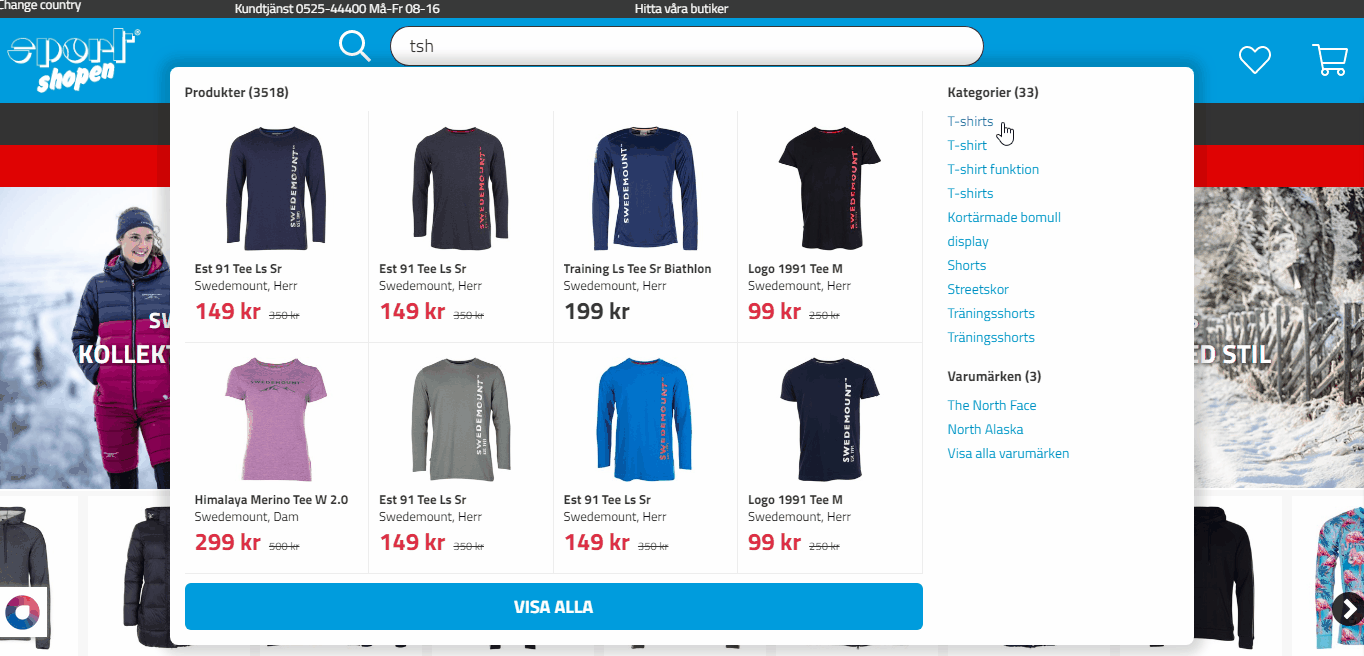The height and width of the screenshot is (656, 1364).
Task: Click the search magnifier icon
Action: click(x=355, y=45)
